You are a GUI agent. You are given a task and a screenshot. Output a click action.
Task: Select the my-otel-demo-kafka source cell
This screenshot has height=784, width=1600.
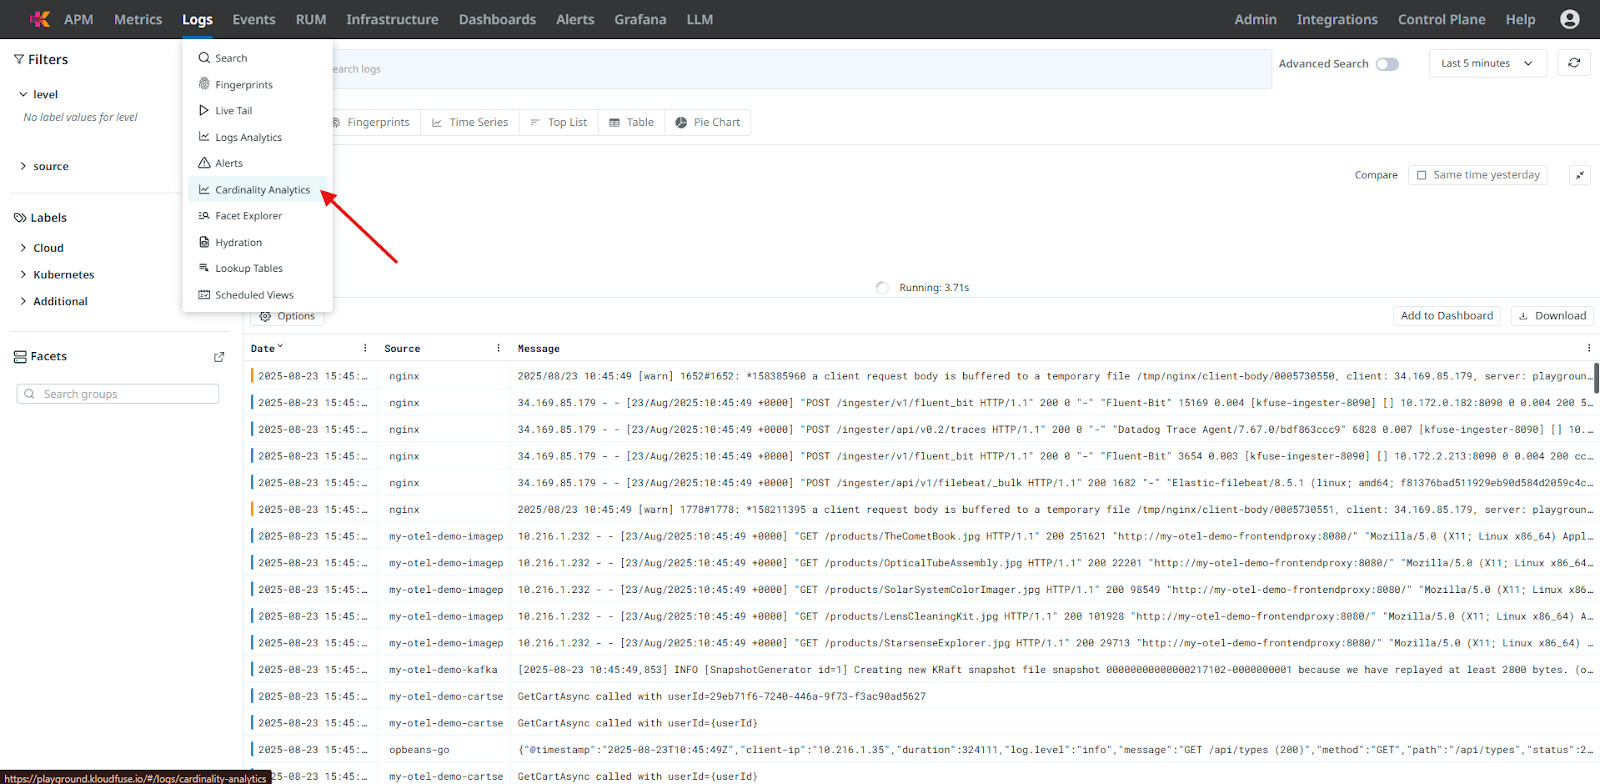[x=443, y=670]
